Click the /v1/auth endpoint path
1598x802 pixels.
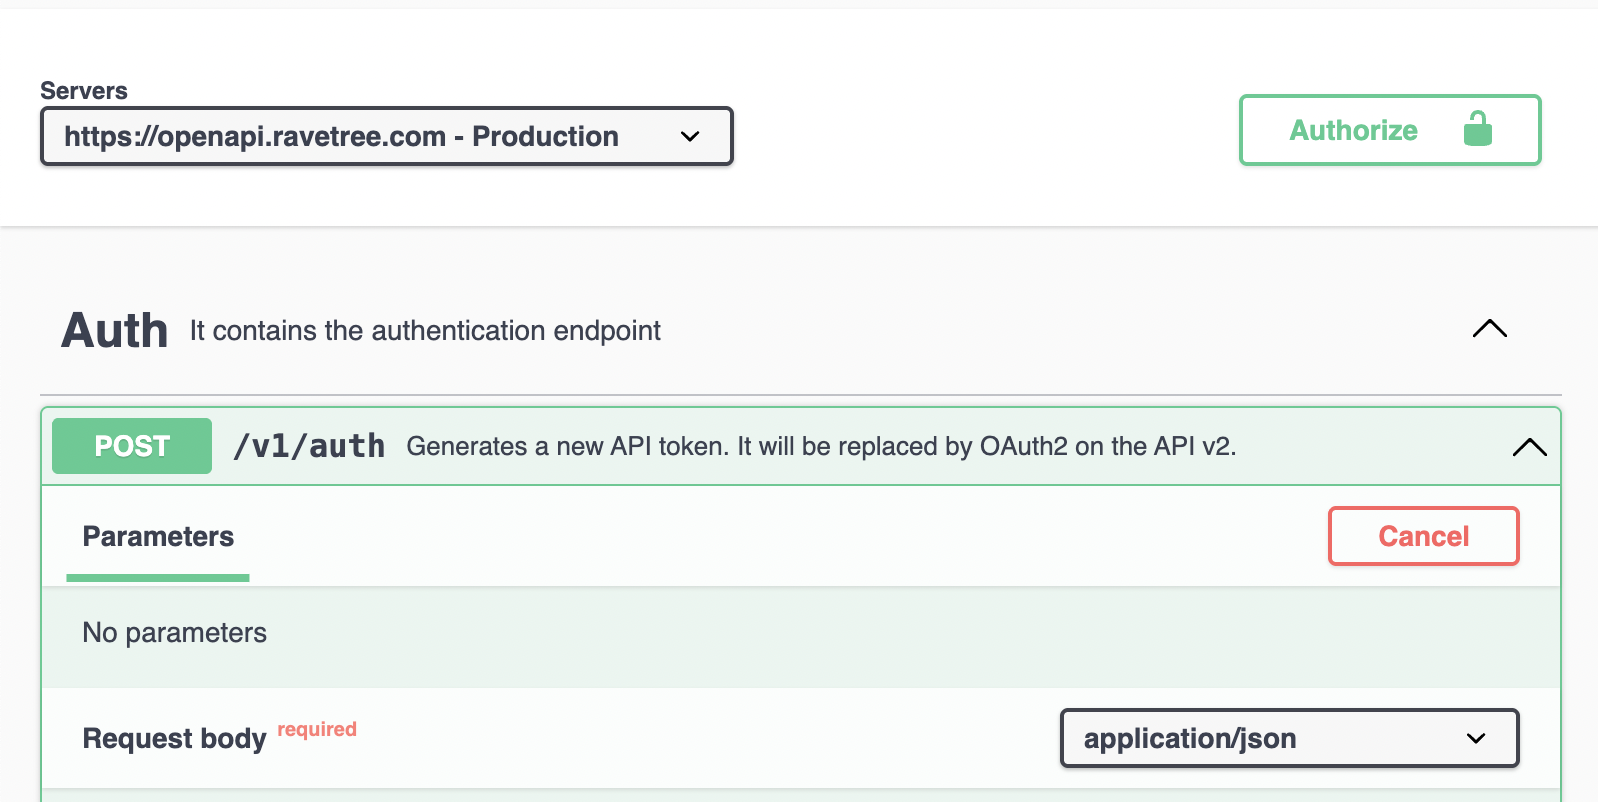tap(309, 446)
